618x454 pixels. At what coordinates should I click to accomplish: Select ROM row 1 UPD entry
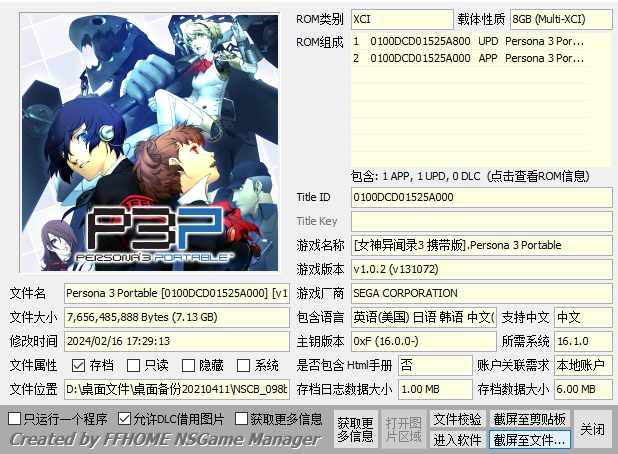(470, 41)
